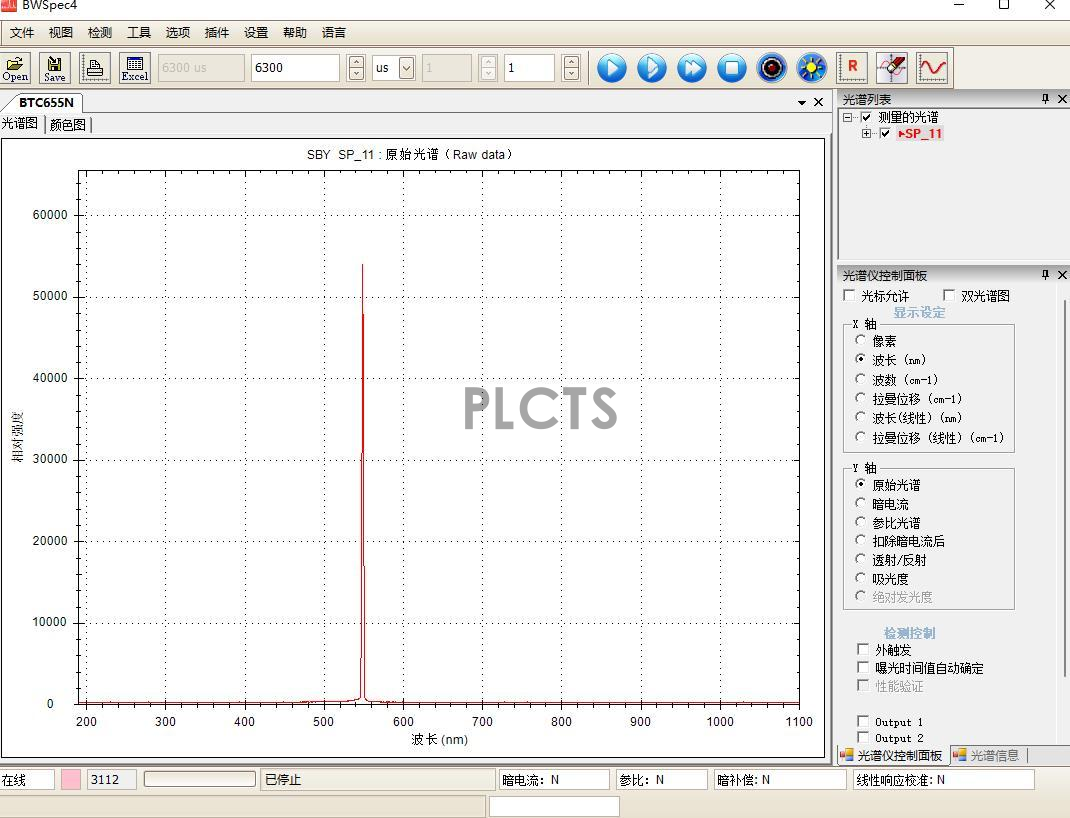The width and height of the screenshot is (1070, 818).
Task: Select X axis 像素 radio button
Action: click(x=861, y=340)
